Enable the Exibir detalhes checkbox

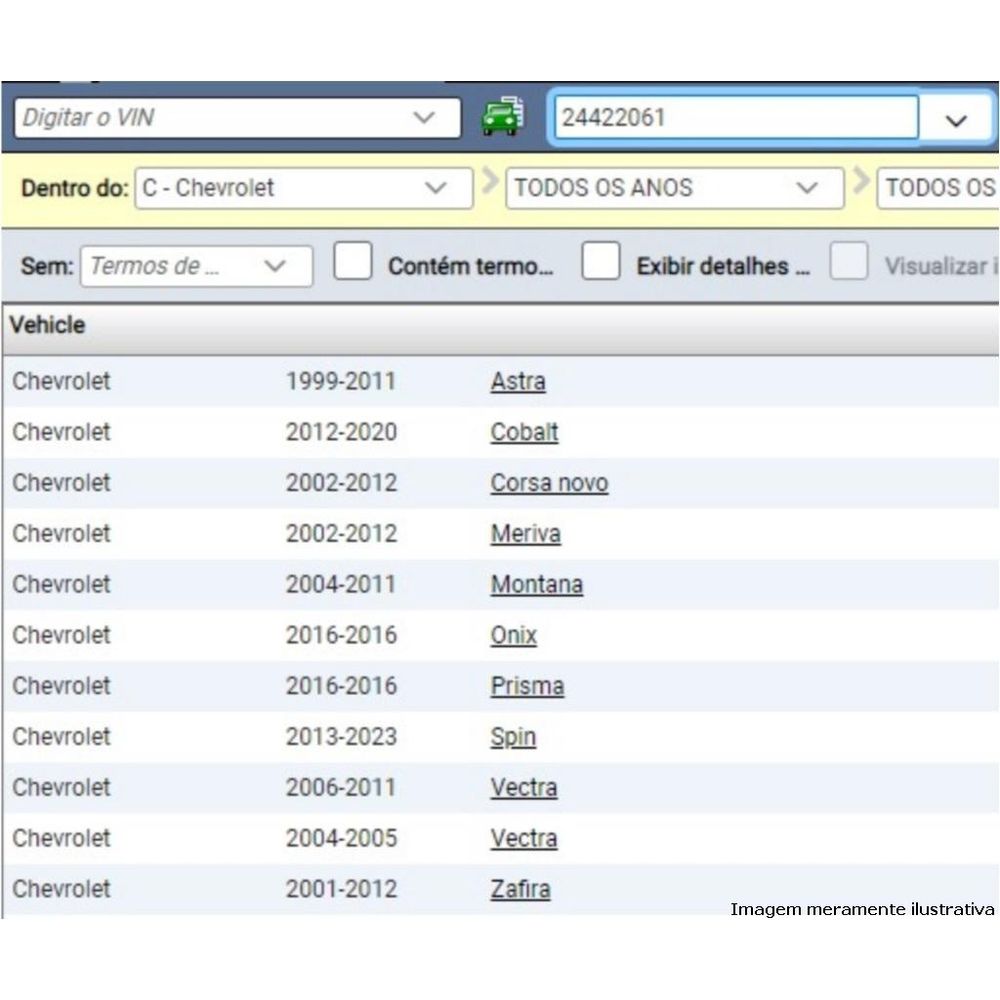coord(601,261)
